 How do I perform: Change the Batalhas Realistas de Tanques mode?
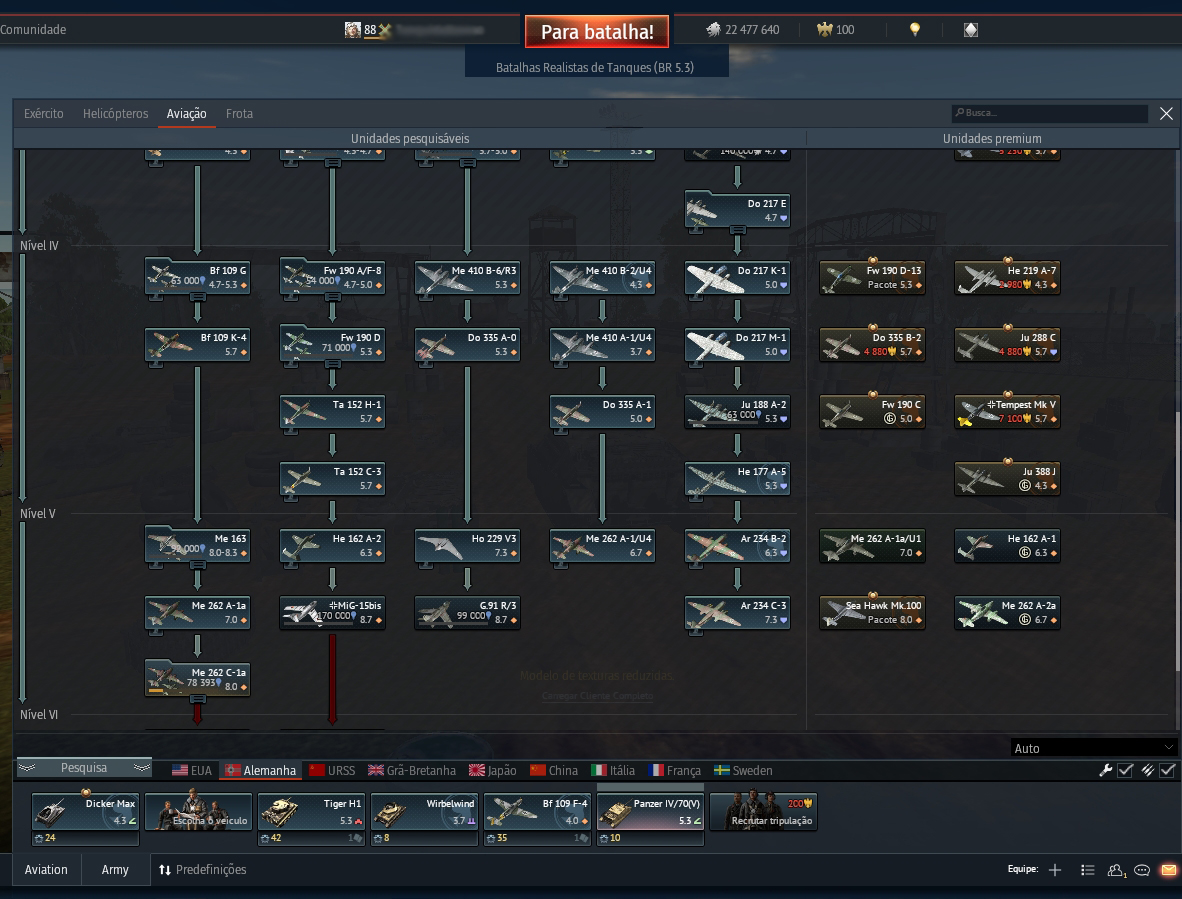[595, 67]
